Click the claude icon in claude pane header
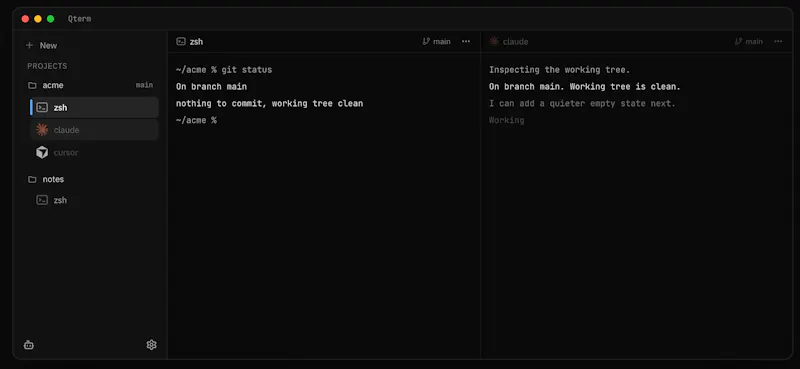This screenshot has height=369, width=800. [494, 41]
